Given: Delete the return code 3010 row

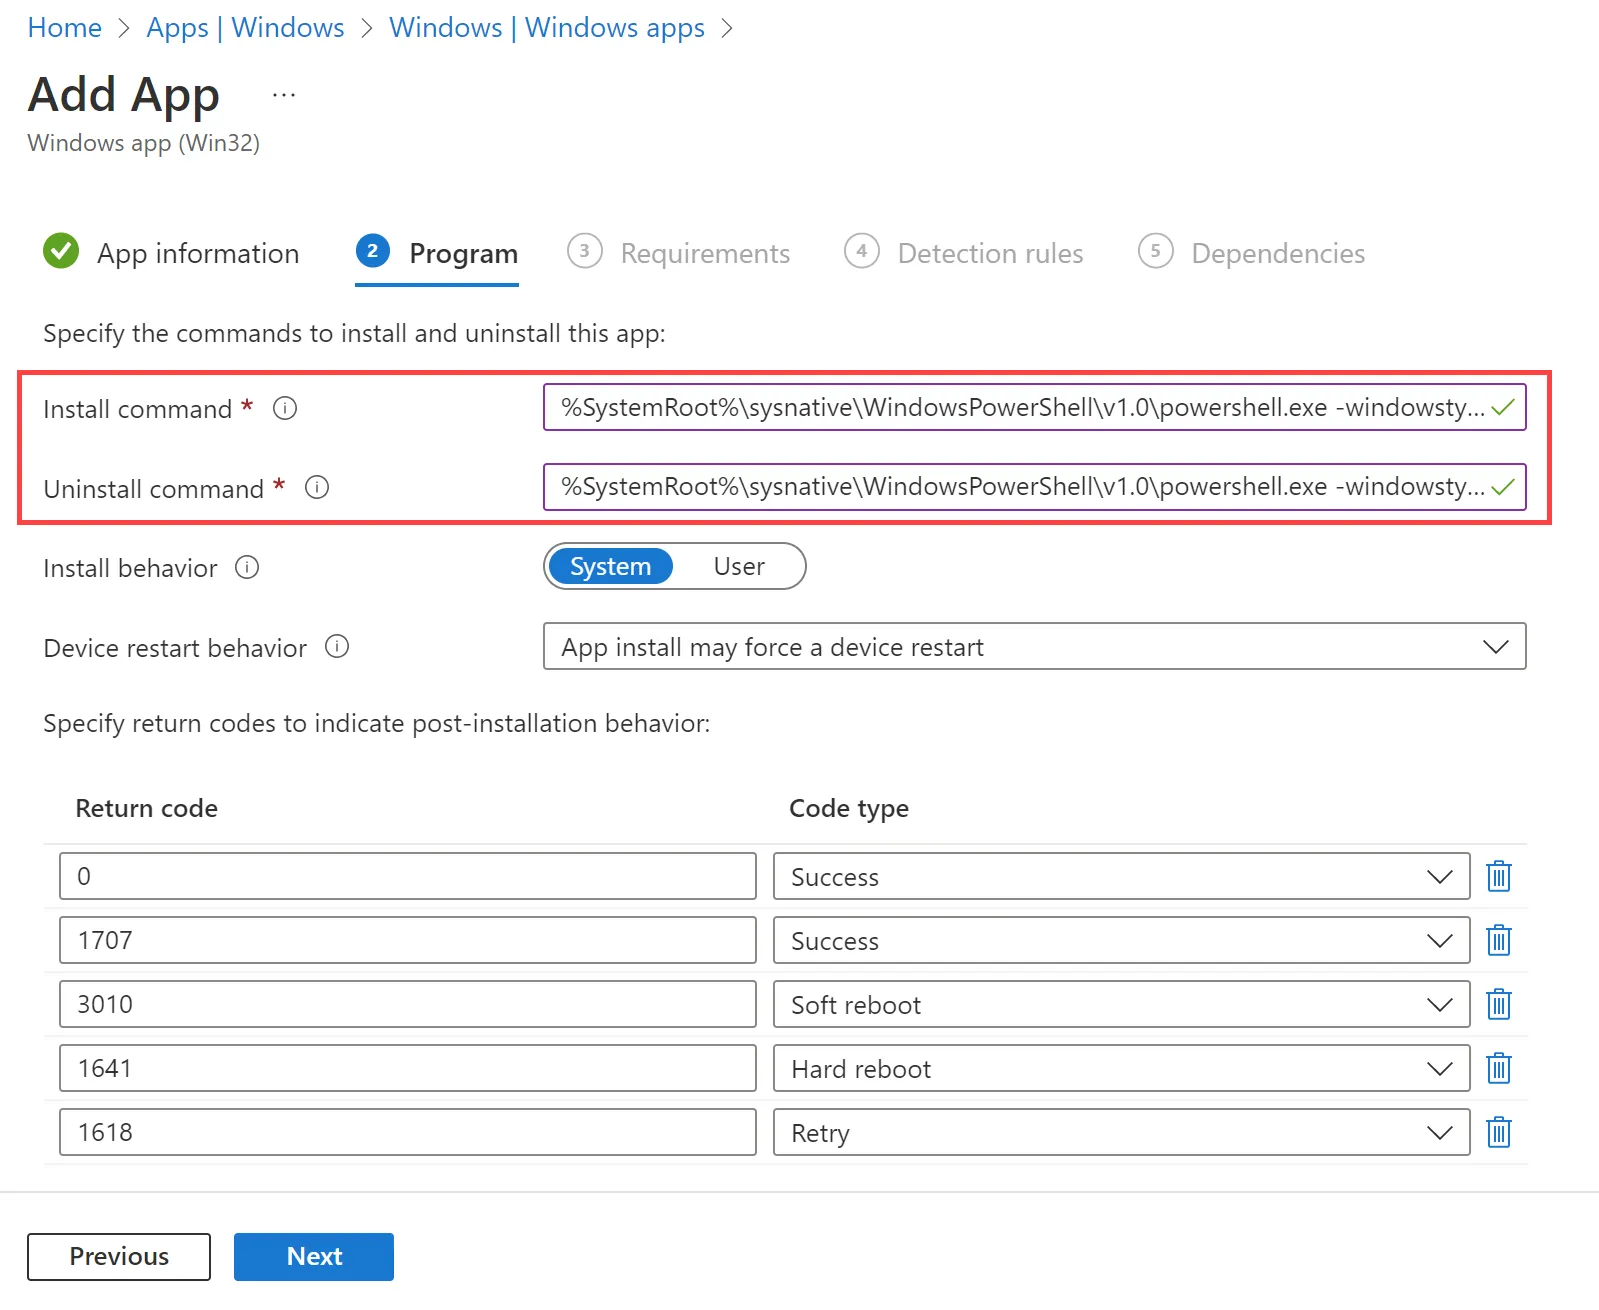Looking at the screenshot, I should pyautogui.click(x=1498, y=1004).
